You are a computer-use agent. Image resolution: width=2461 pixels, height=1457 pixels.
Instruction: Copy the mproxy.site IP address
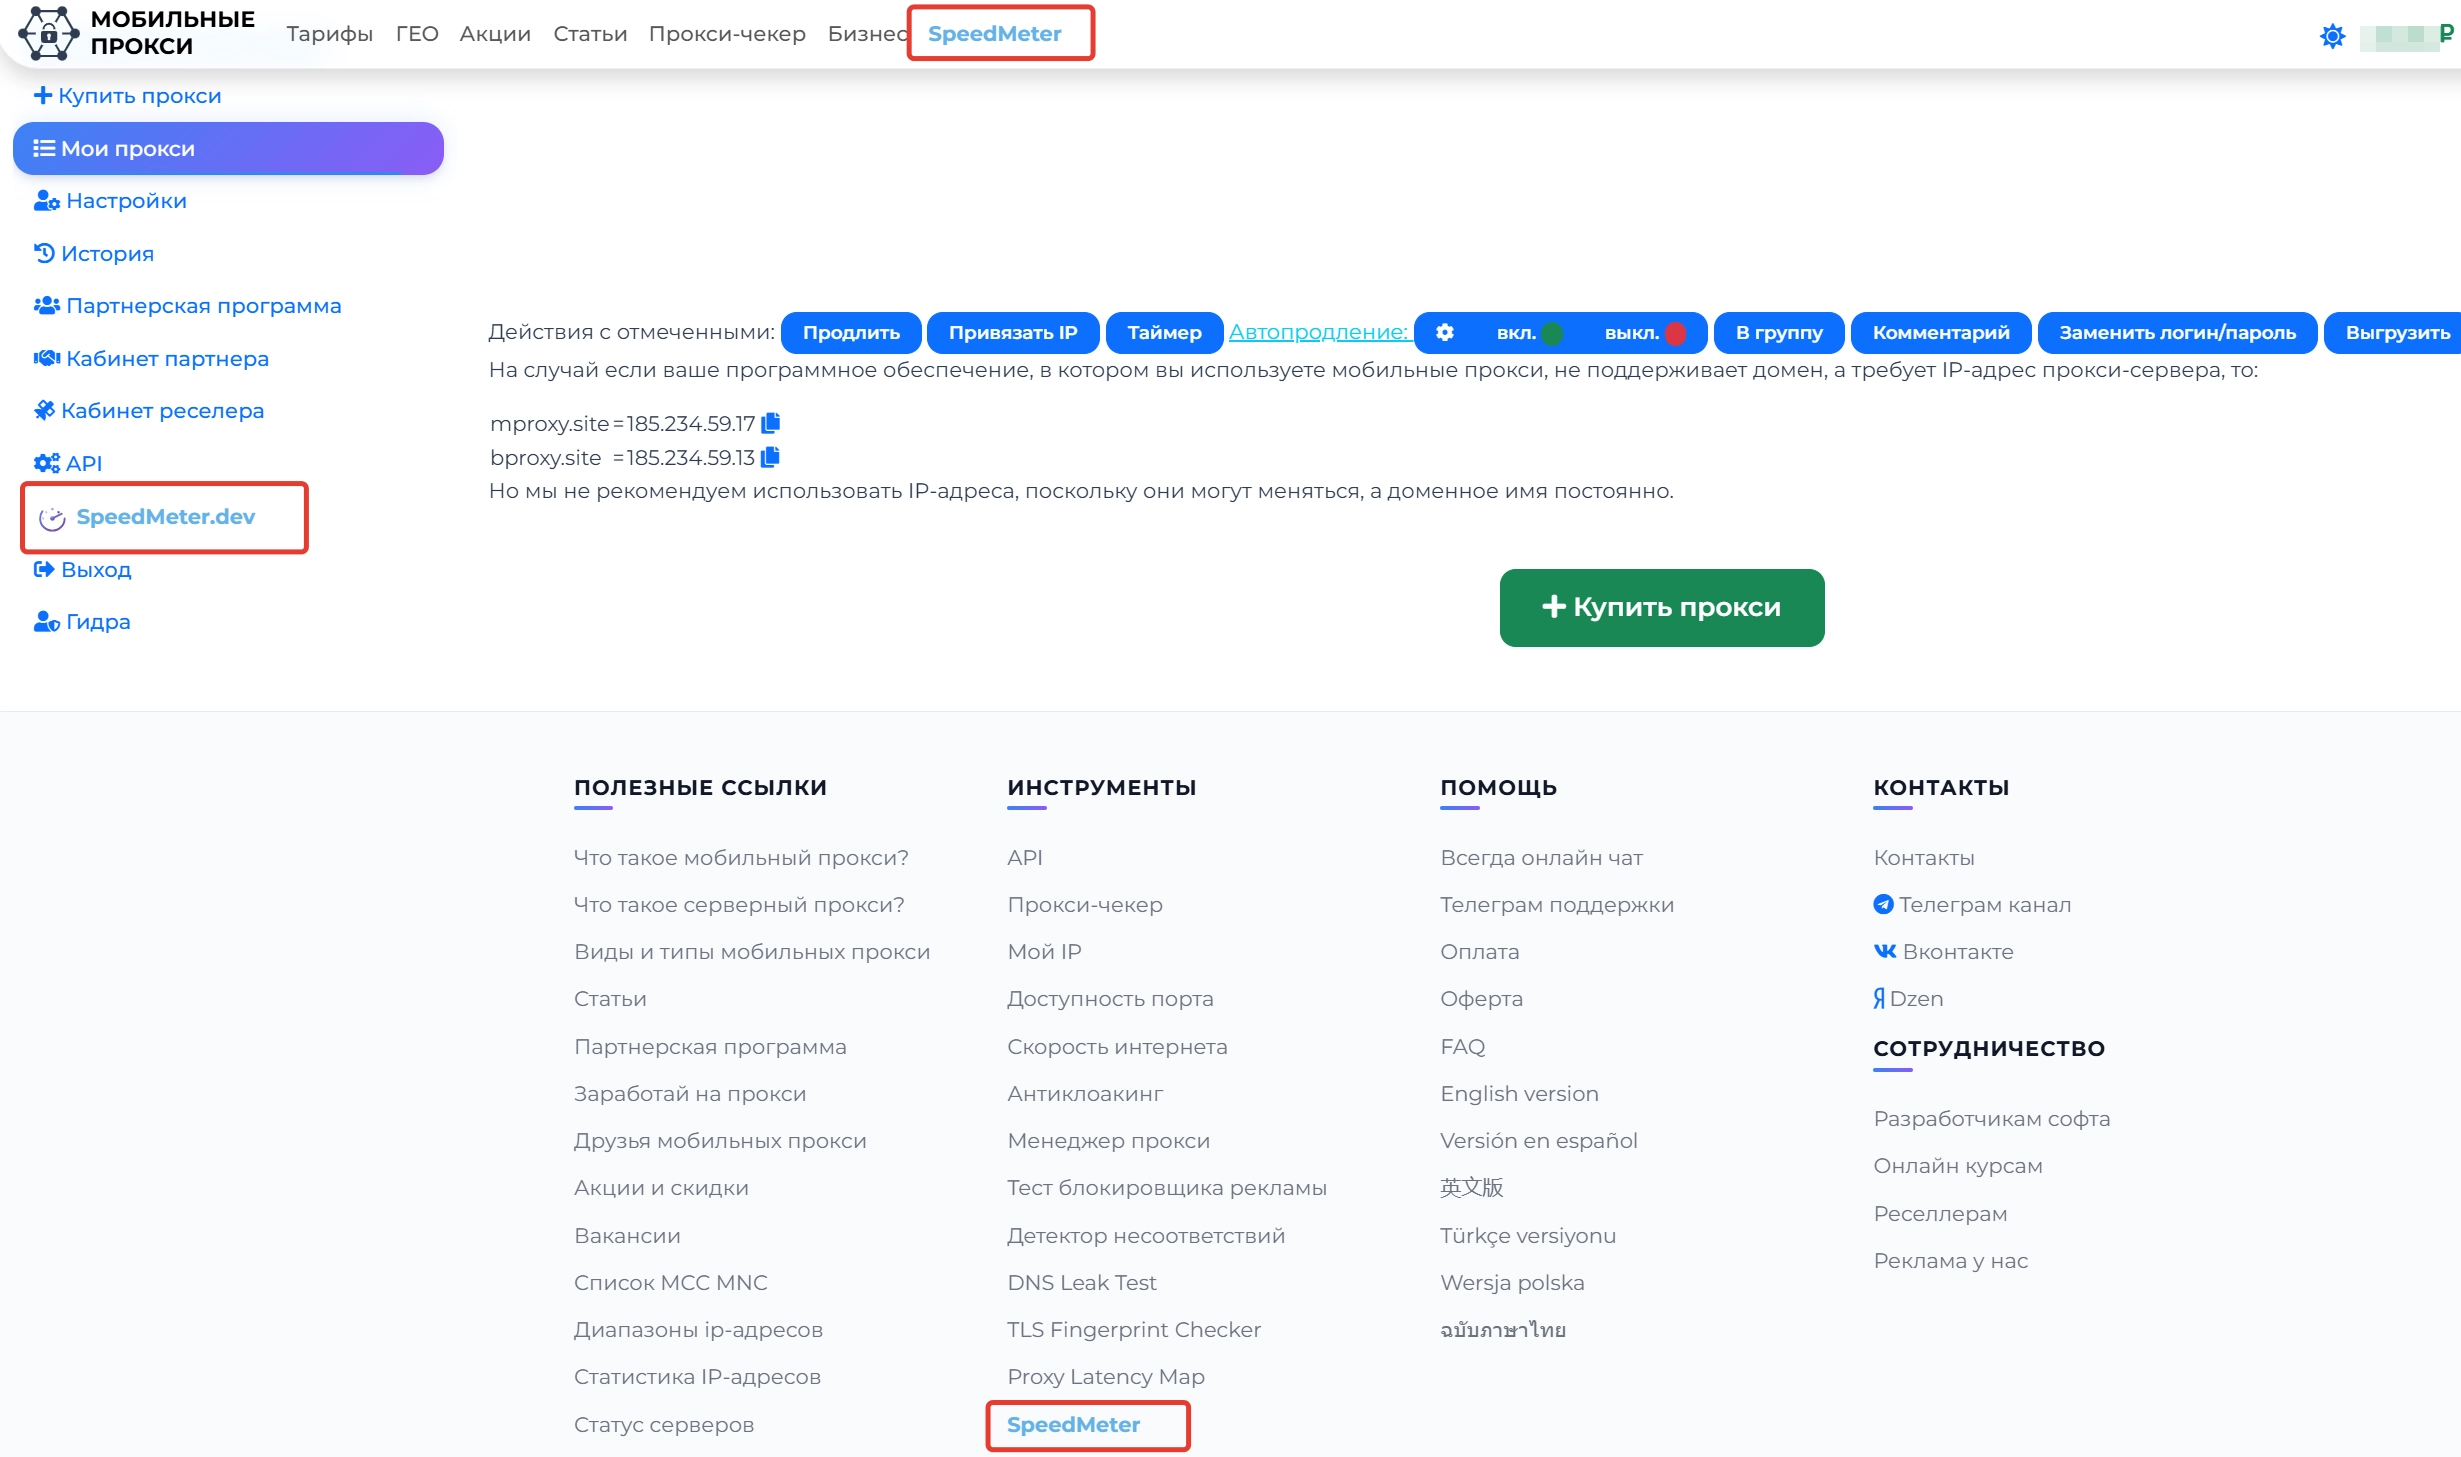[770, 423]
